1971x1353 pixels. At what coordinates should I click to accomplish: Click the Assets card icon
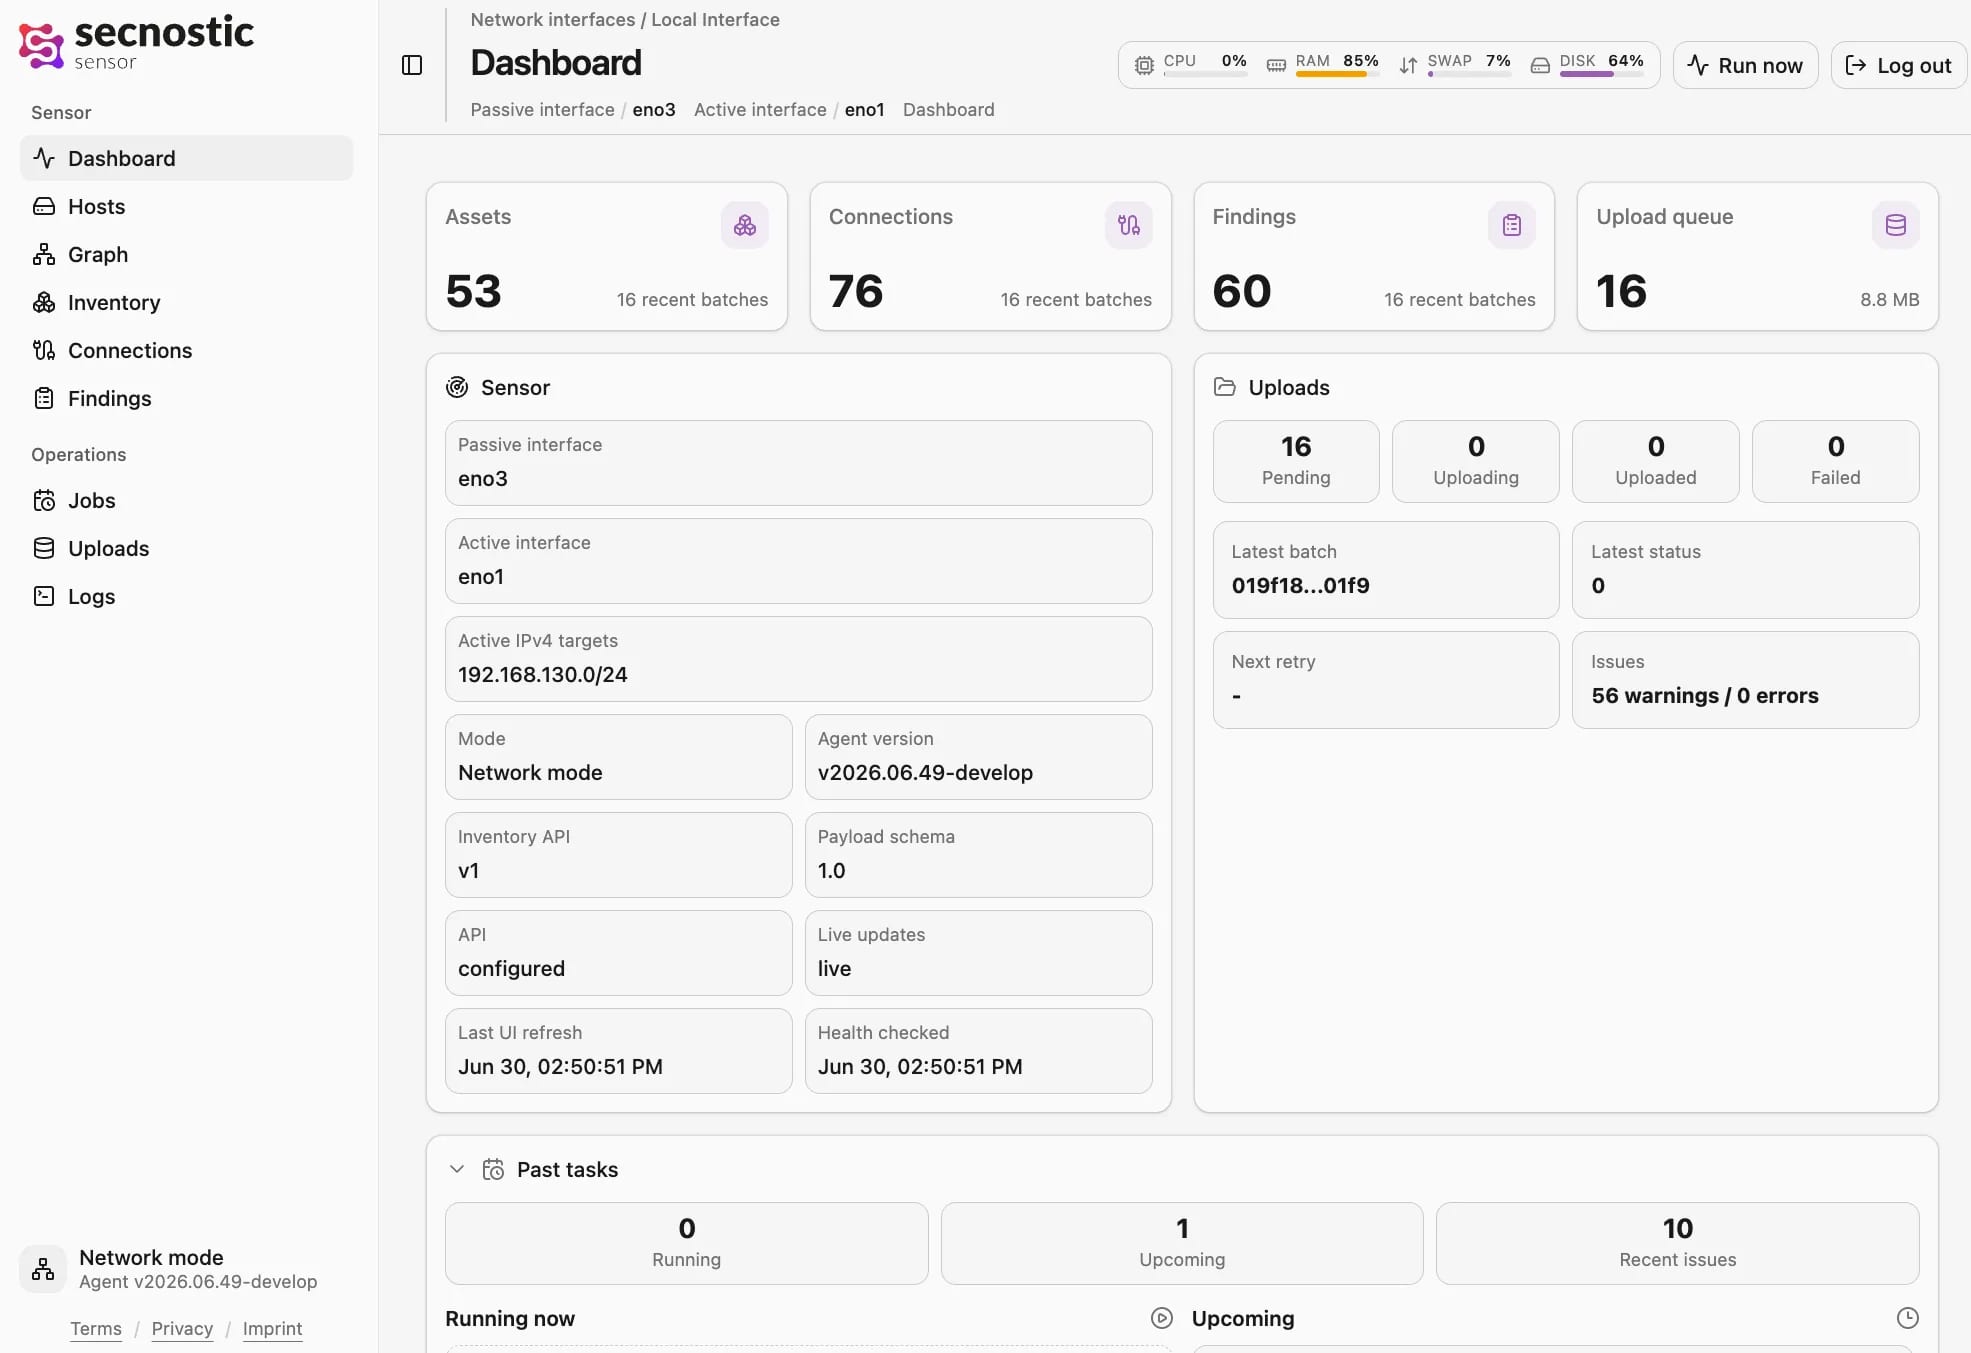coord(745,225)
